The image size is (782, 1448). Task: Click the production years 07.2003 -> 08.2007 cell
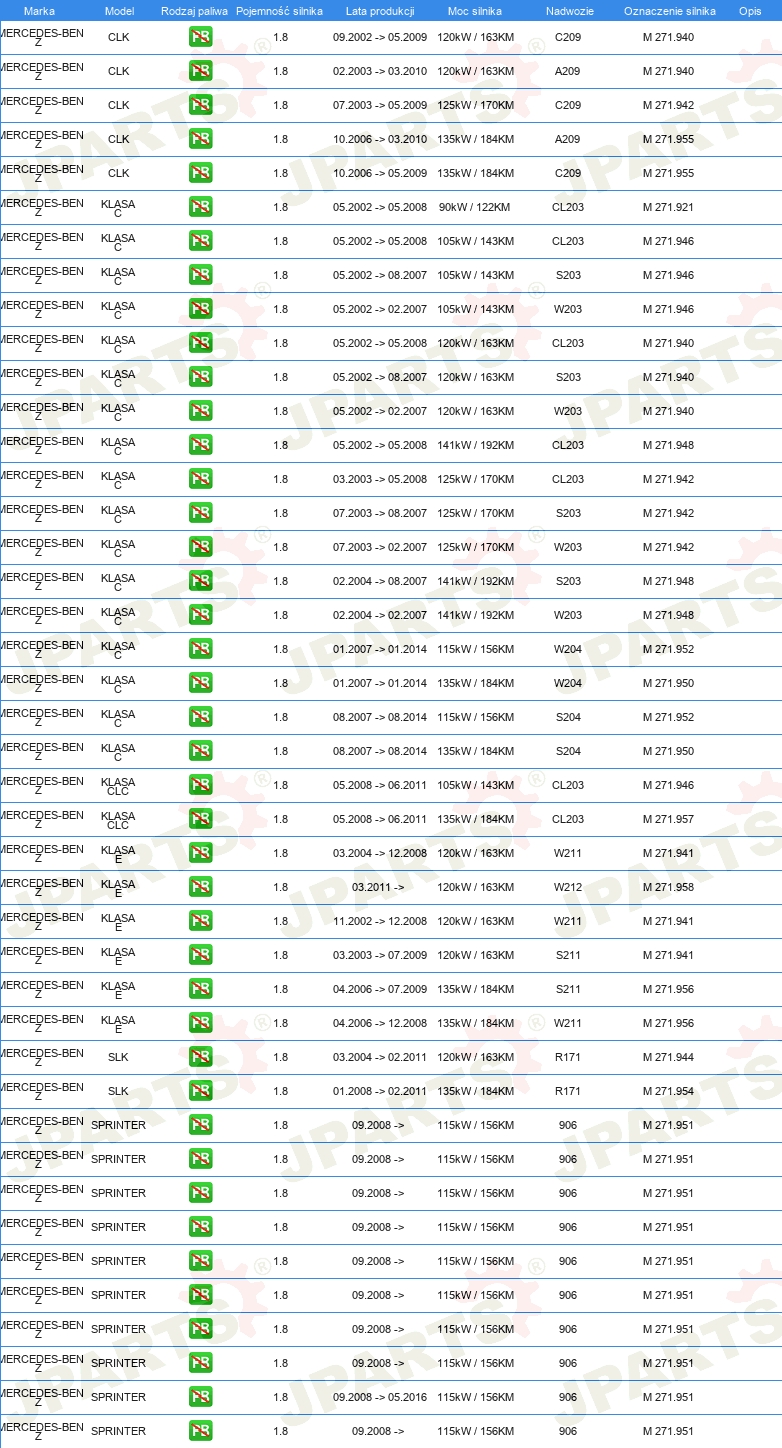380,513
